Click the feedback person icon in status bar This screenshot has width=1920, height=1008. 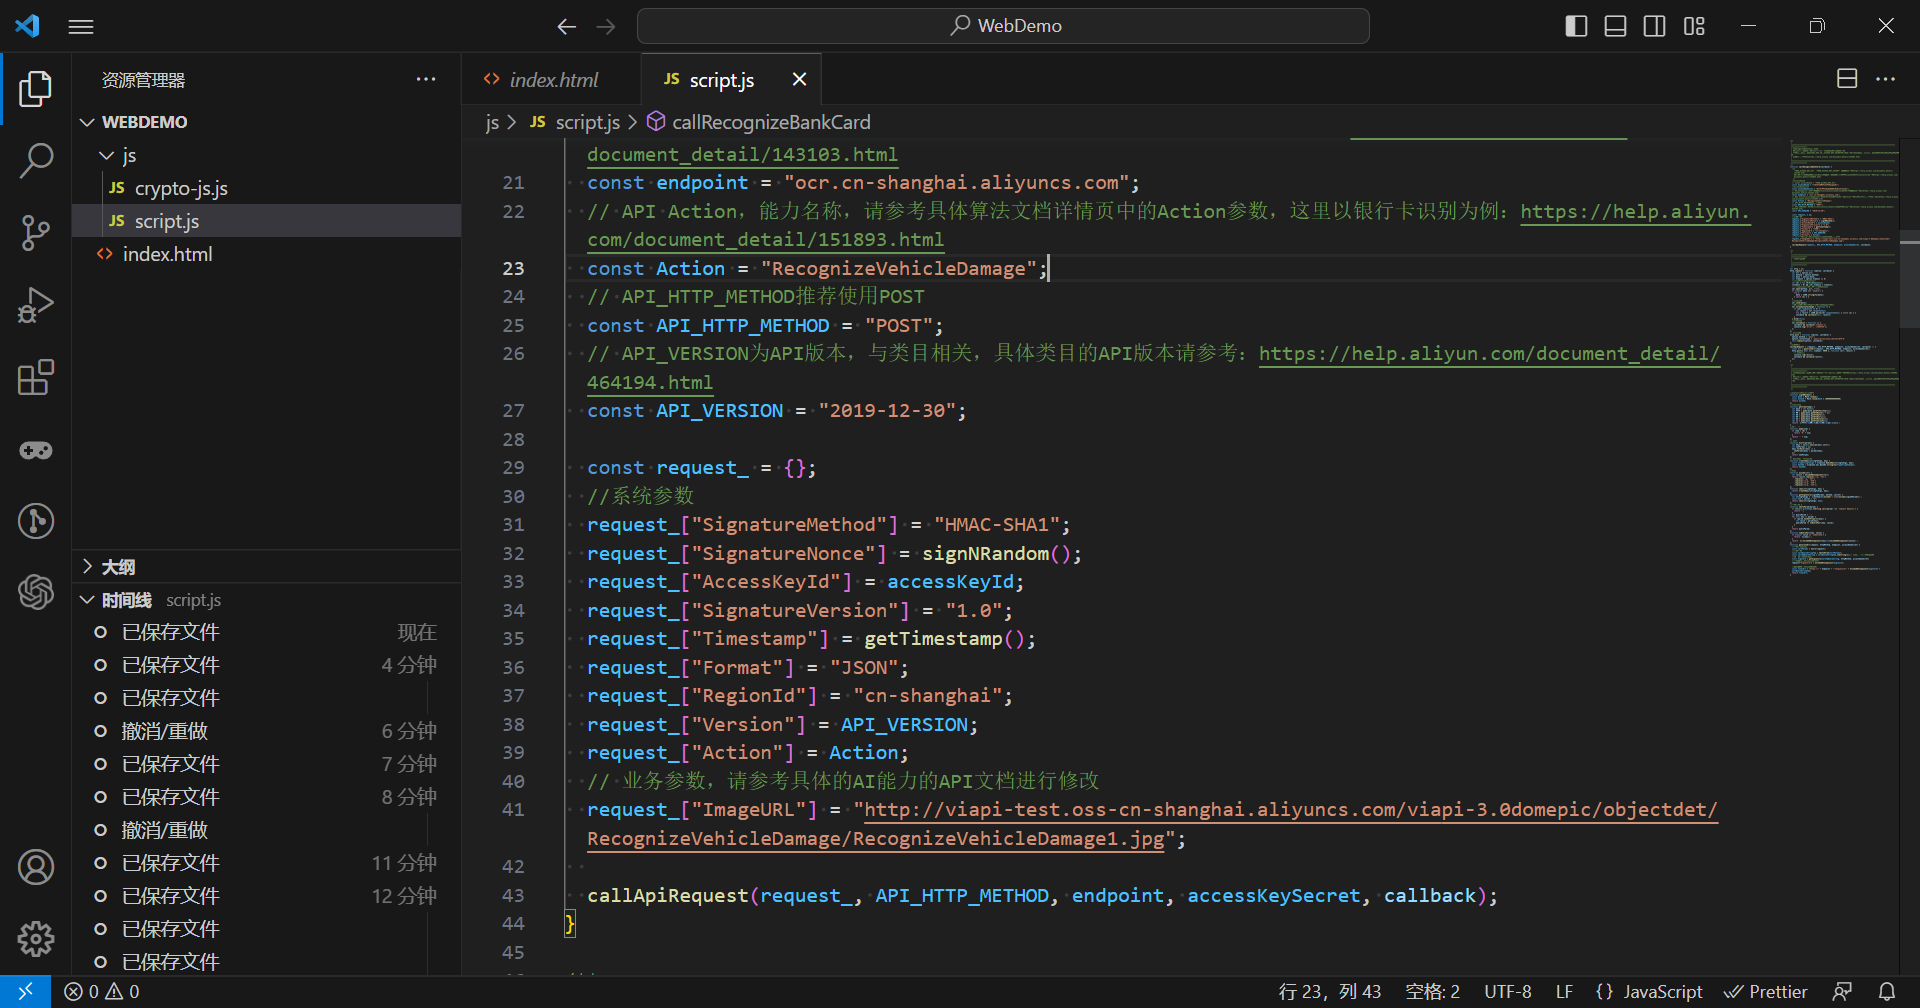click(1842, 992)
